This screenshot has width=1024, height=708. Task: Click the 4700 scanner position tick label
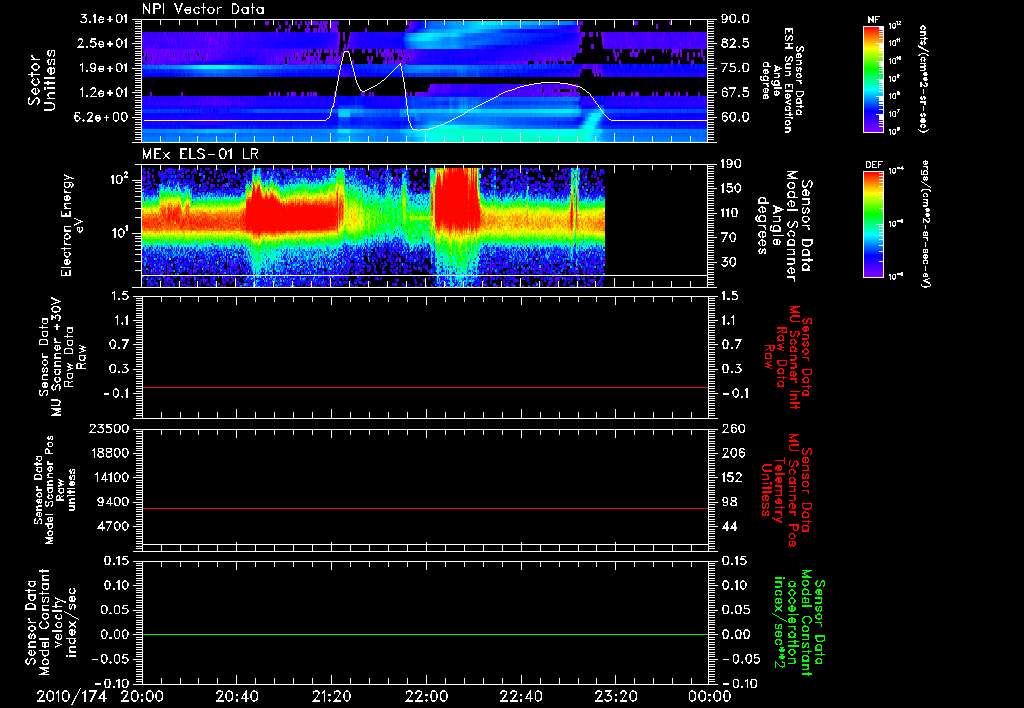point(114,526)
